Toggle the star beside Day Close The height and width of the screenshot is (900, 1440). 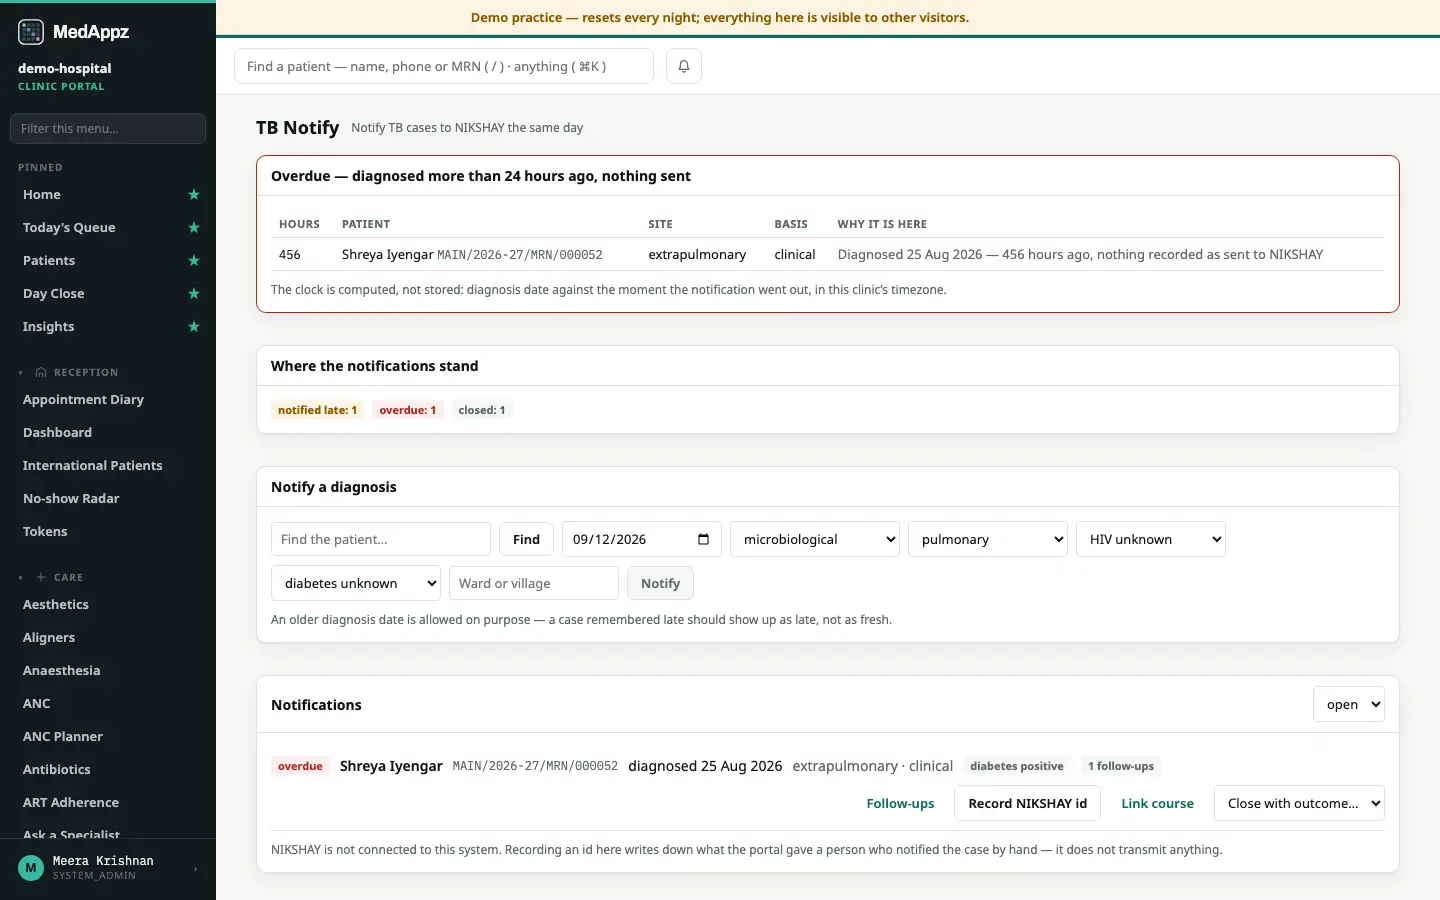[x=194, y=294]
